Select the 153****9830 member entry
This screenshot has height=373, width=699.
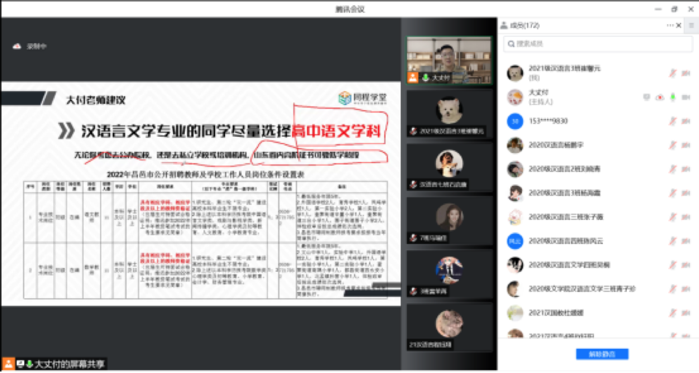[x=598, y=121]
